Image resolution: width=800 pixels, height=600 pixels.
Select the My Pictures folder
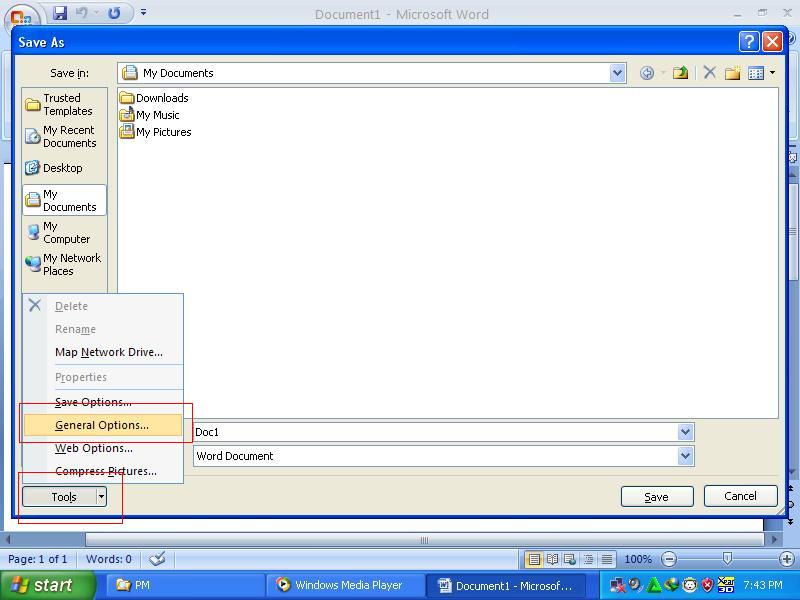[x=156, y=132]
